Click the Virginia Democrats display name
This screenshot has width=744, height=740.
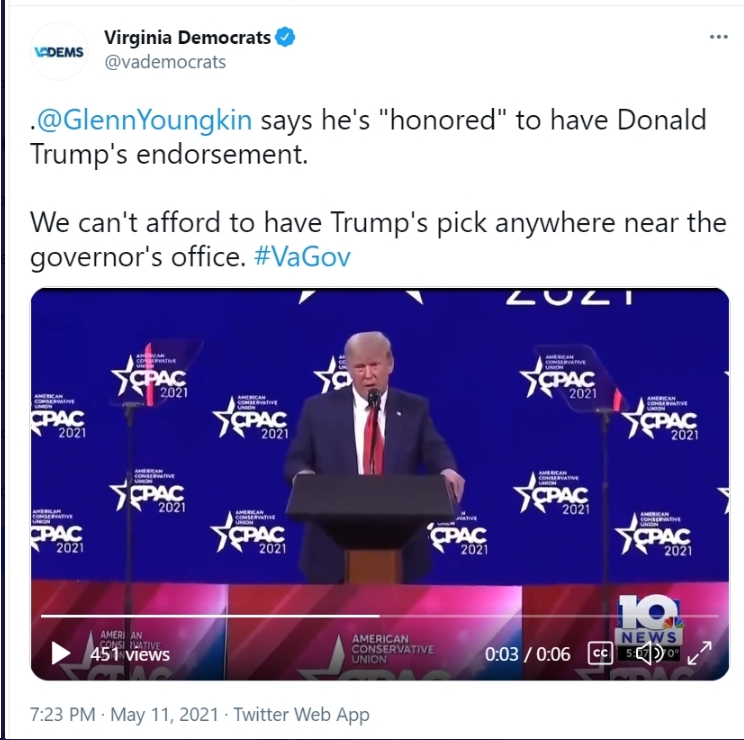(187, 37)
